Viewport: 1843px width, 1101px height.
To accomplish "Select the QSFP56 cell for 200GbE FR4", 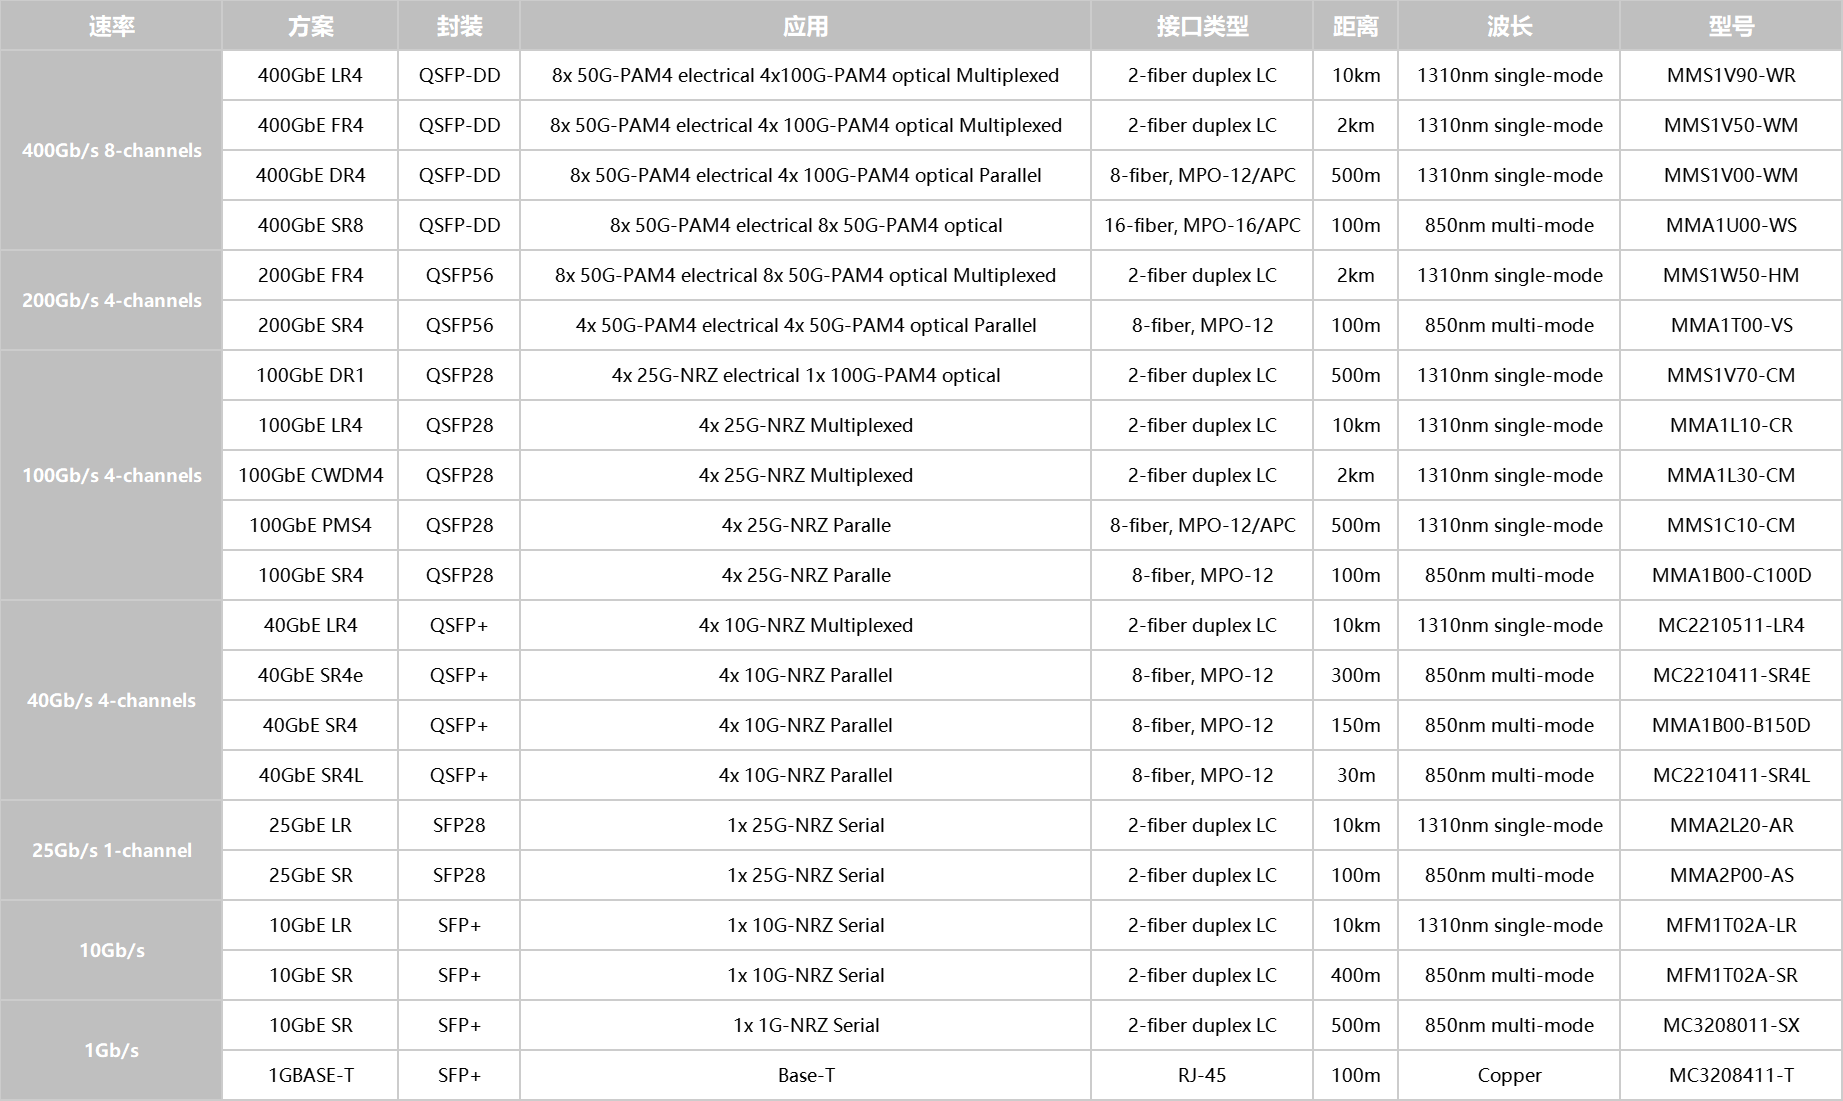I will click(459, 275).
